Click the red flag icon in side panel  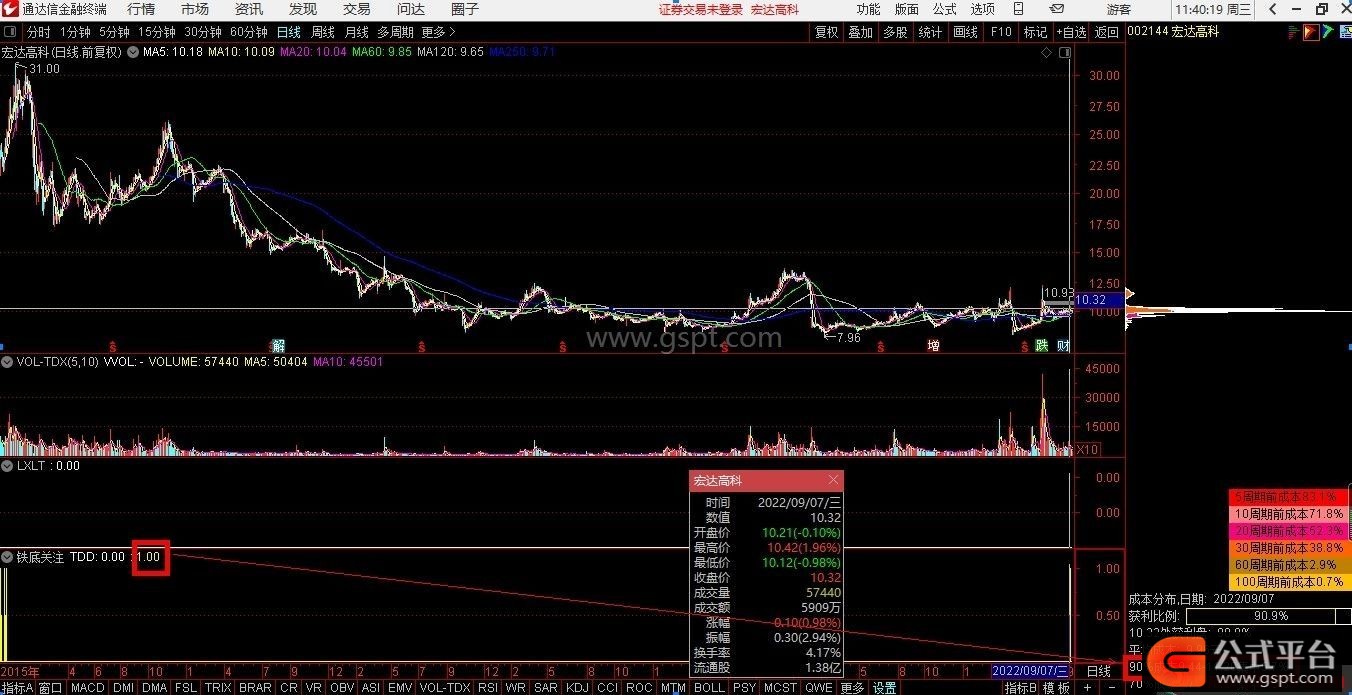1309,32
